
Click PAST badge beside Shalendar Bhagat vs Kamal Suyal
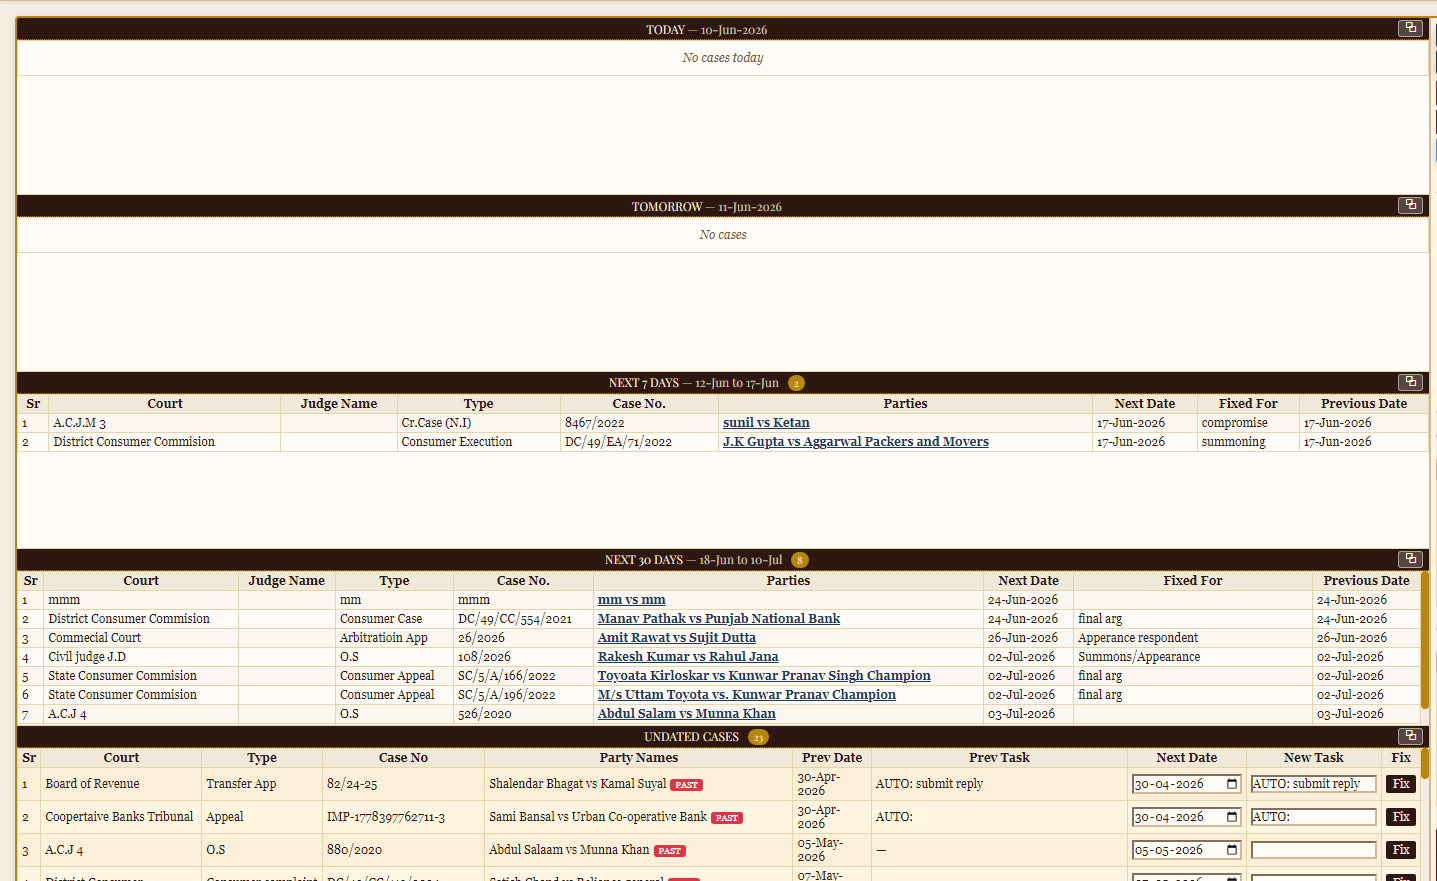[686, 785]
